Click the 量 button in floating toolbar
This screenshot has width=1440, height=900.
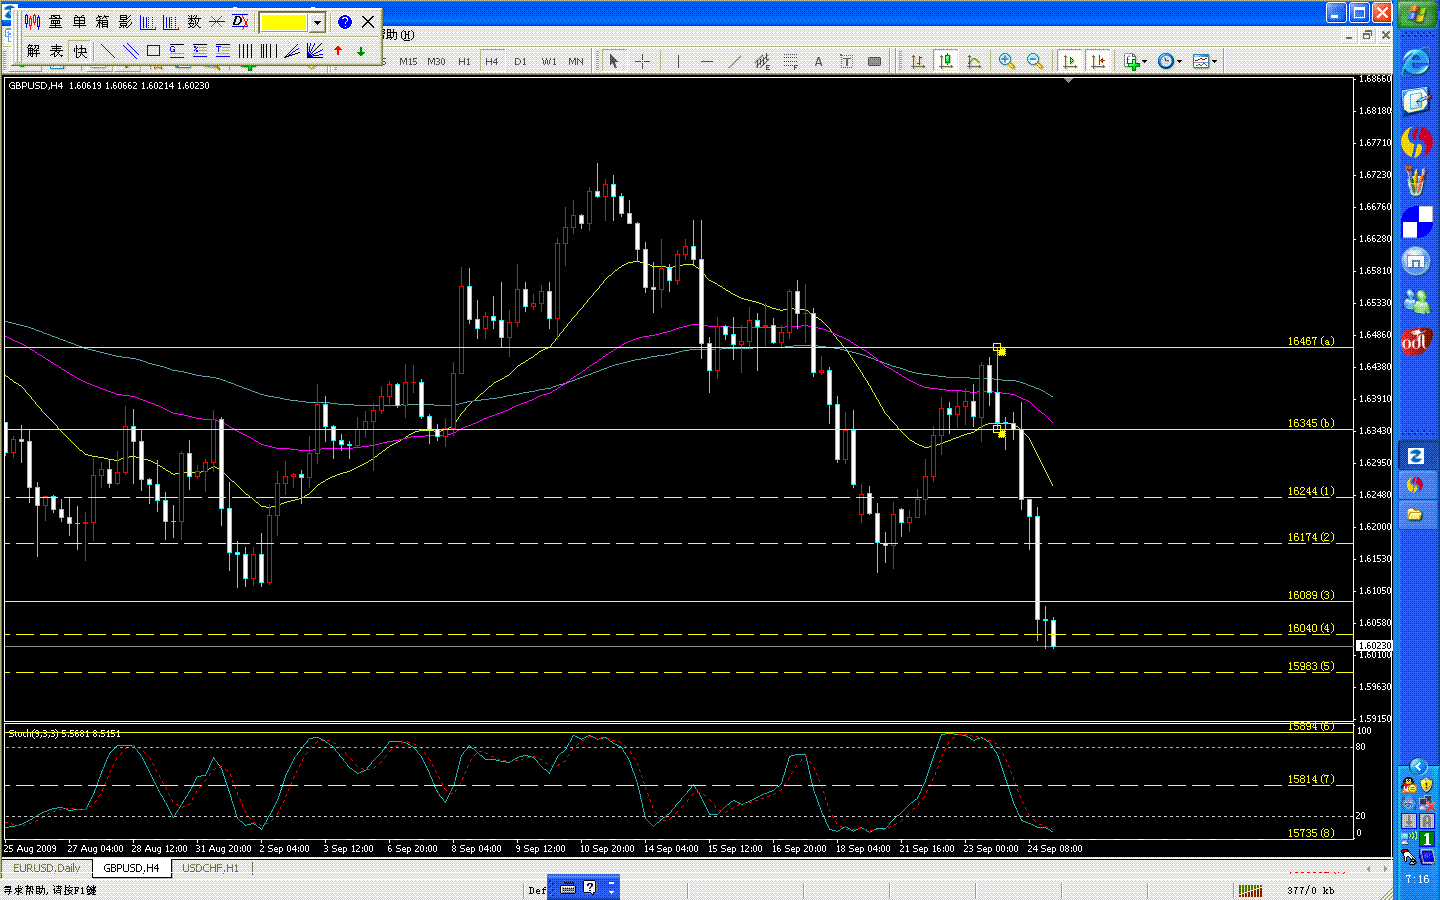coord(56,21)
